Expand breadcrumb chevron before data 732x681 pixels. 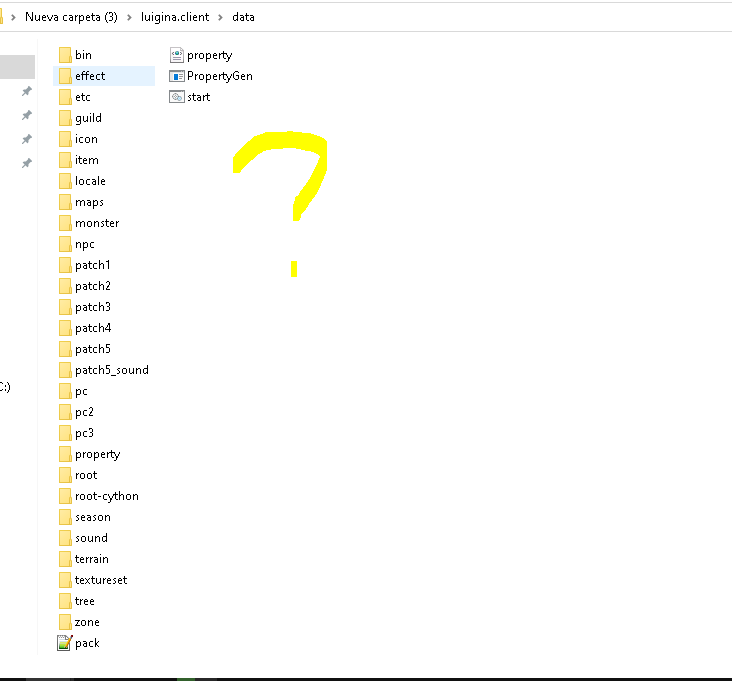(x=220, y=17)
